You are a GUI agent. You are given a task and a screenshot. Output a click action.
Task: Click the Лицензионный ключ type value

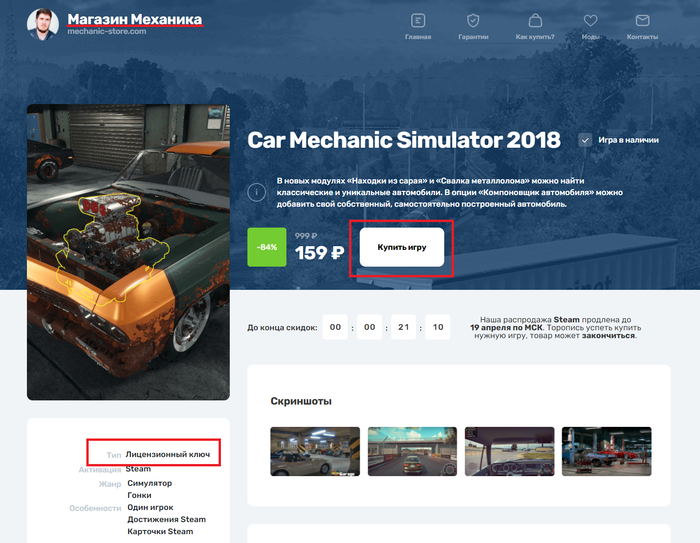pyautogui.click(x=168, y=455)
